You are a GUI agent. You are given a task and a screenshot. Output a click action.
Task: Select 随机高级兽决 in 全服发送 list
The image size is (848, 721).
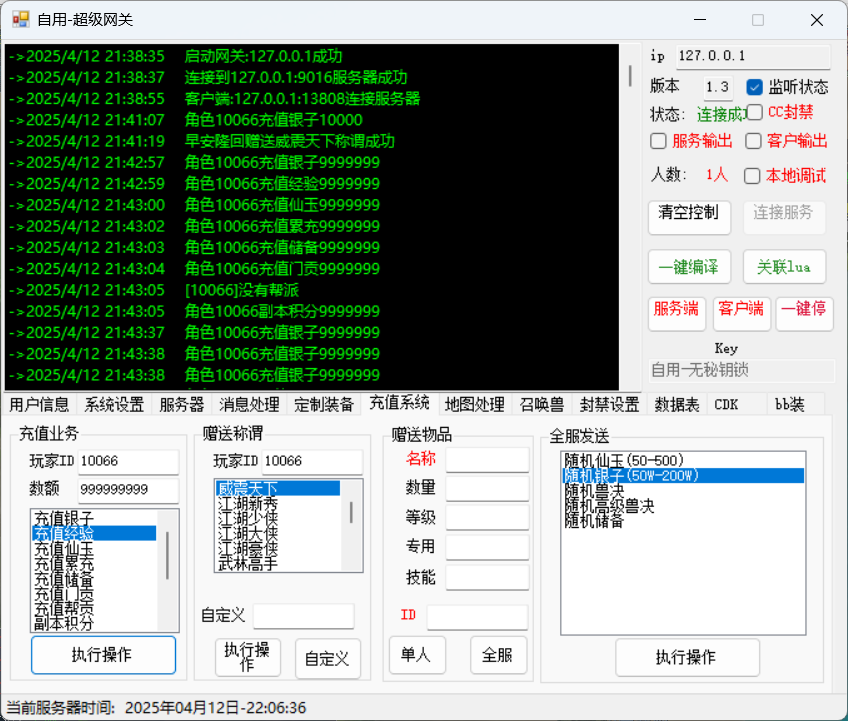[610, 506]
